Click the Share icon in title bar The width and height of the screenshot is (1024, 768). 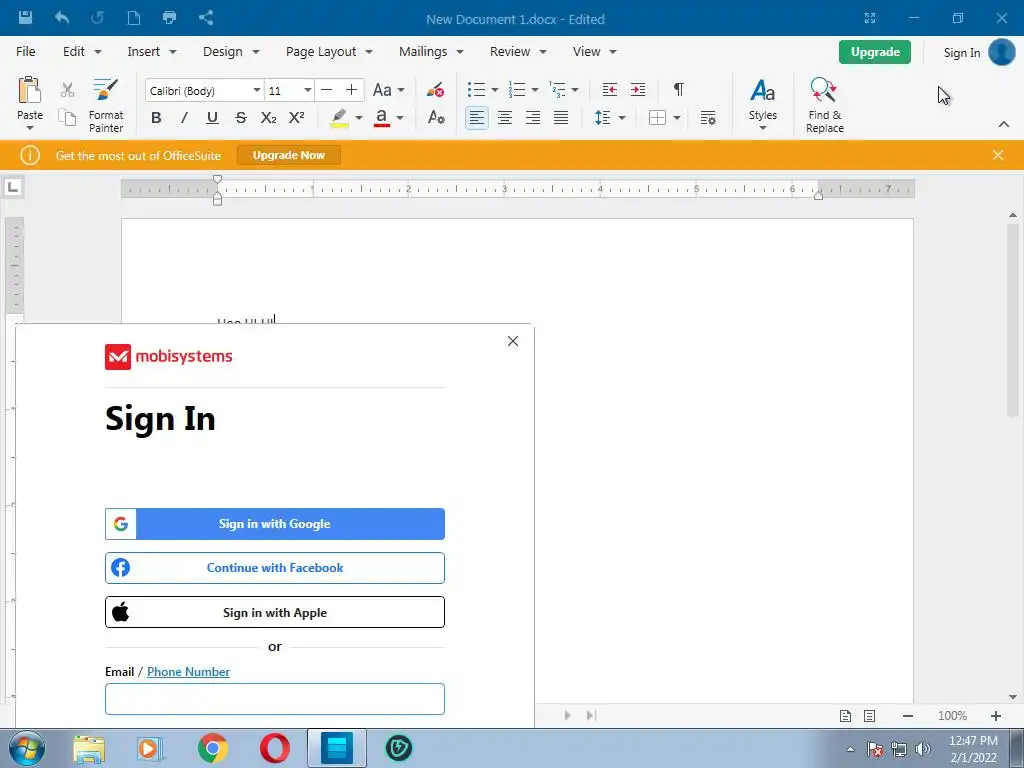point(206,18)
